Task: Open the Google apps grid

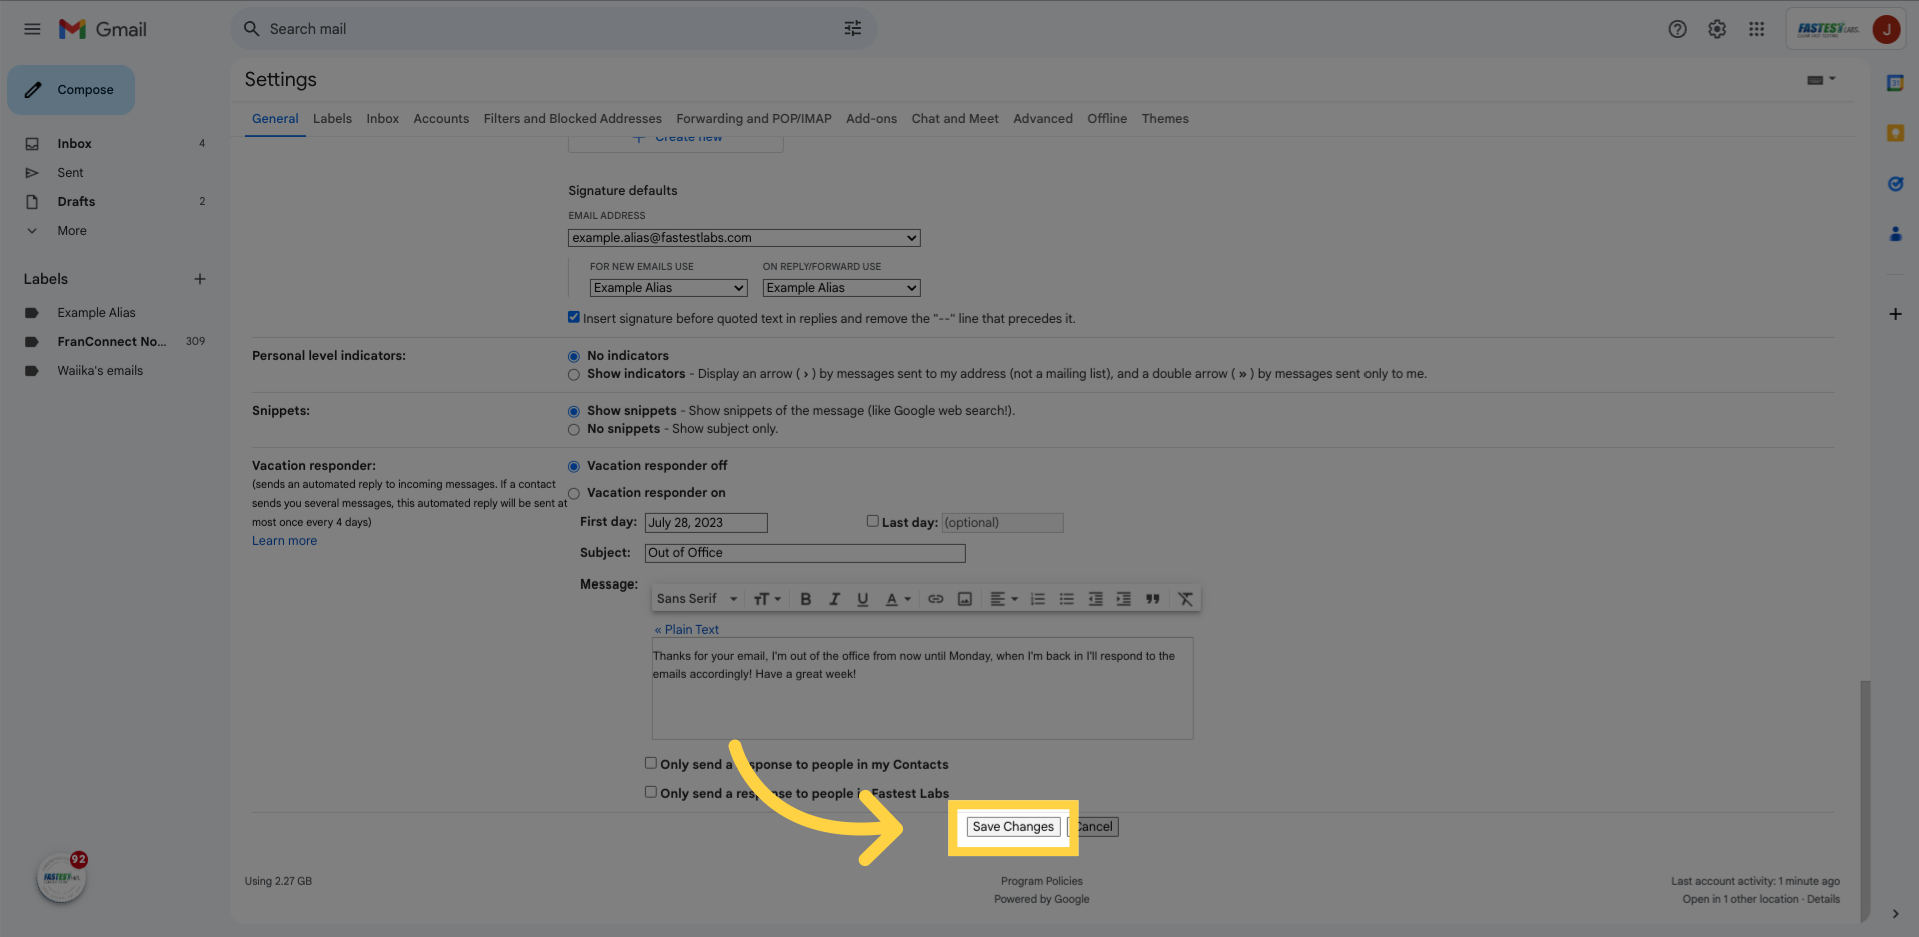Action: tap(1757, 29)
